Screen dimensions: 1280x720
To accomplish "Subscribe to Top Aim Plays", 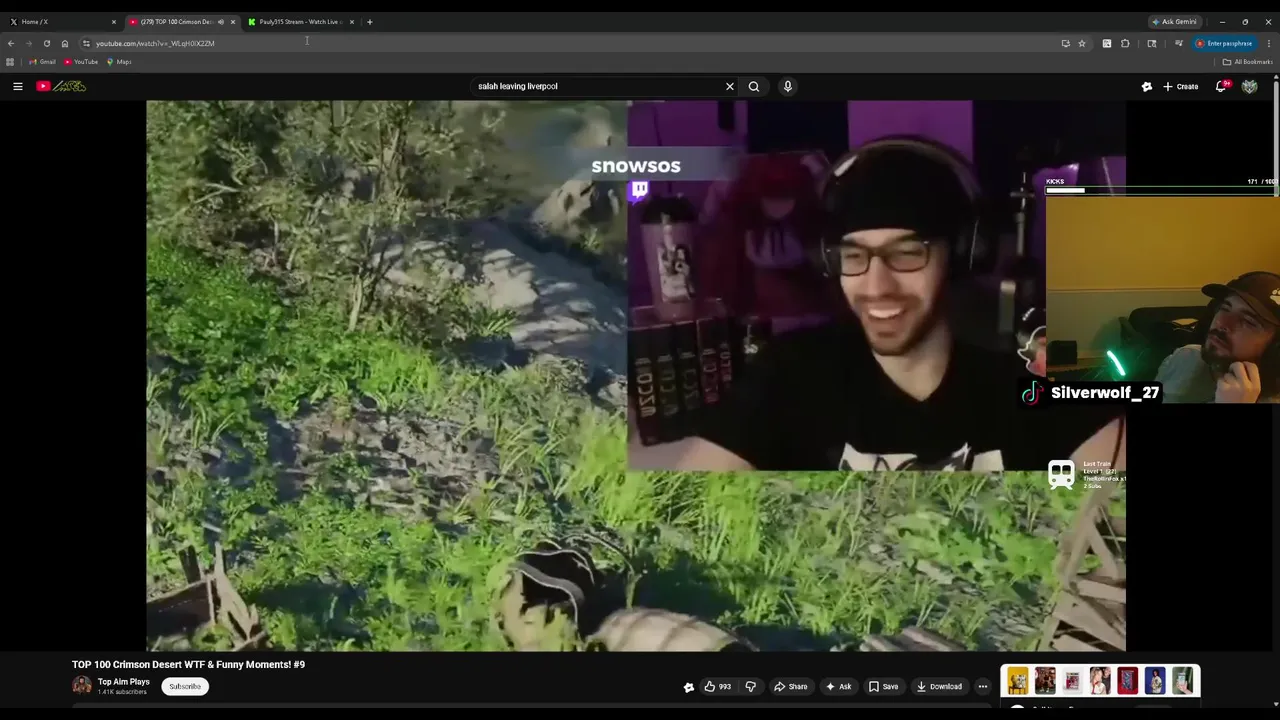I will coord(185,686).
